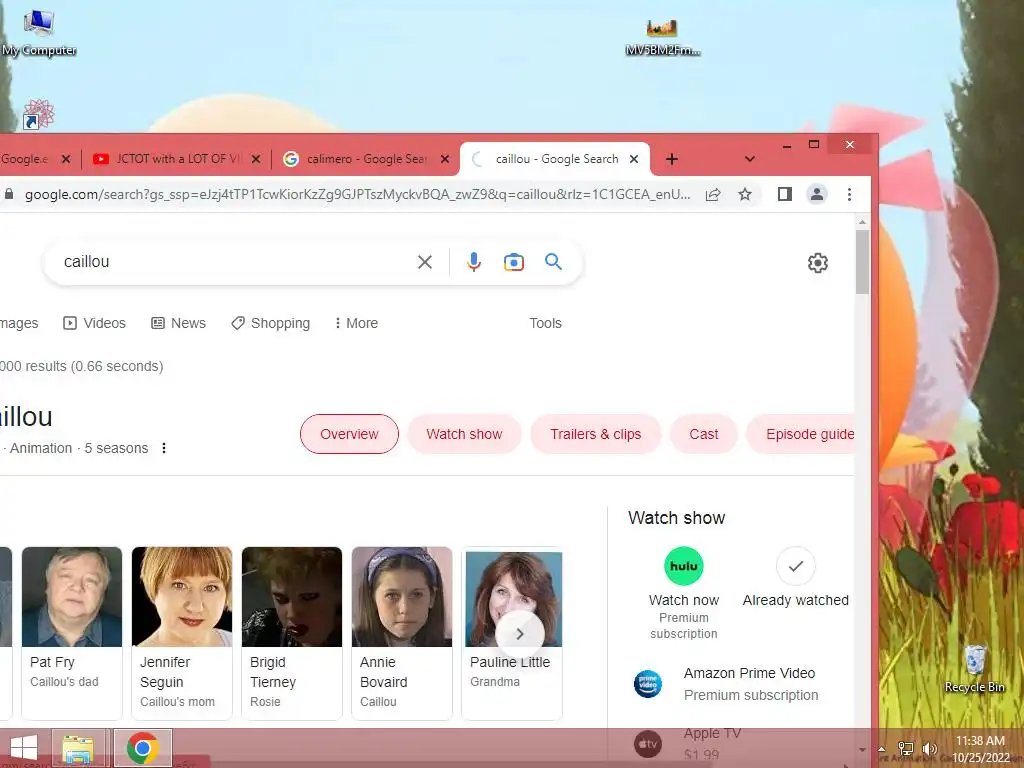The image size is (1024, 768).
Task: Click the Chrome taskbar icon
Action: pos(143,748)
